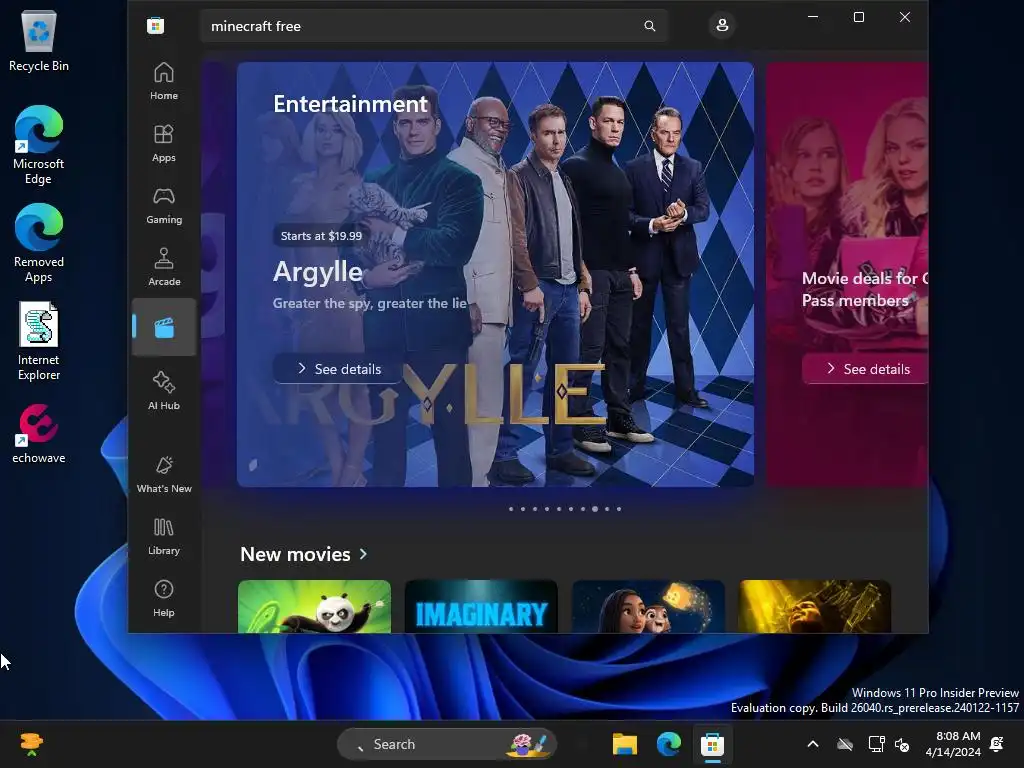Image resolution: width=1024 pixels, height=768 pixels.
Task: Open File Explorer from the taskbar
Action: click(x=624, y=744)
